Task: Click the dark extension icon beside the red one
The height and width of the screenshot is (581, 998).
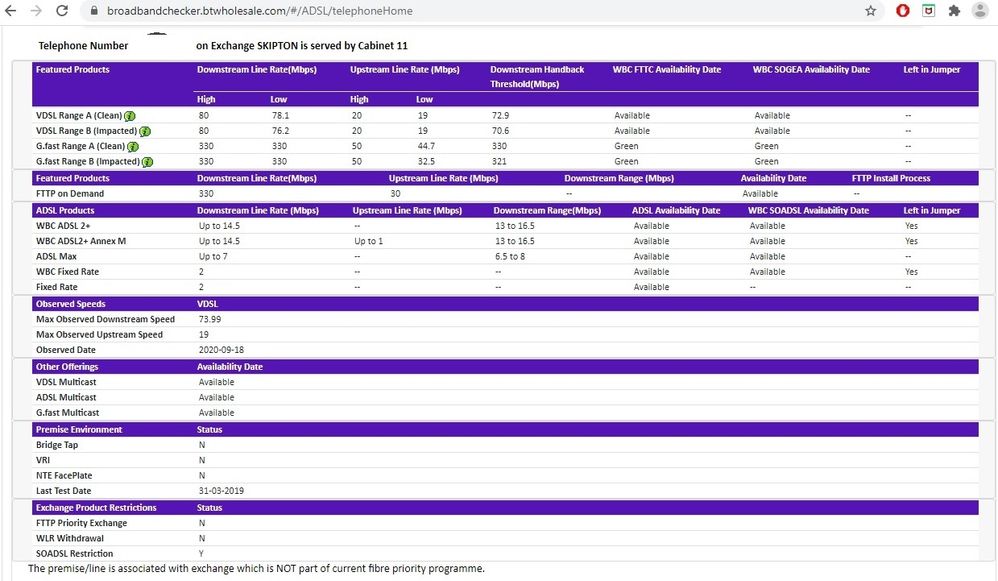Action: [x=929, y=11]
